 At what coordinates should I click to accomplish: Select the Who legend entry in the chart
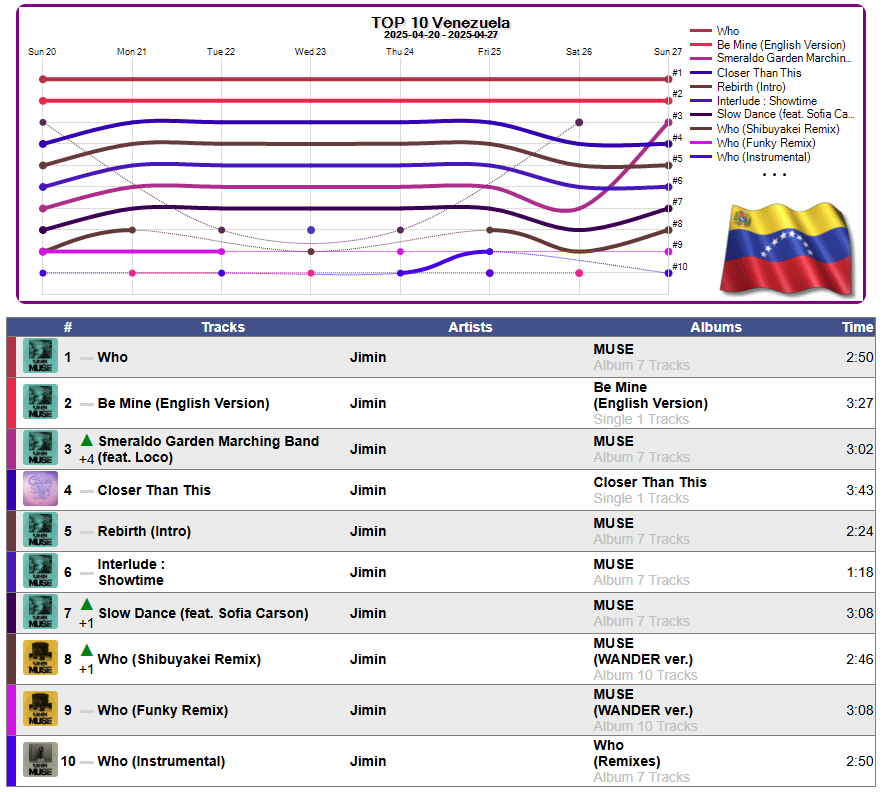[x=715, y=31]
